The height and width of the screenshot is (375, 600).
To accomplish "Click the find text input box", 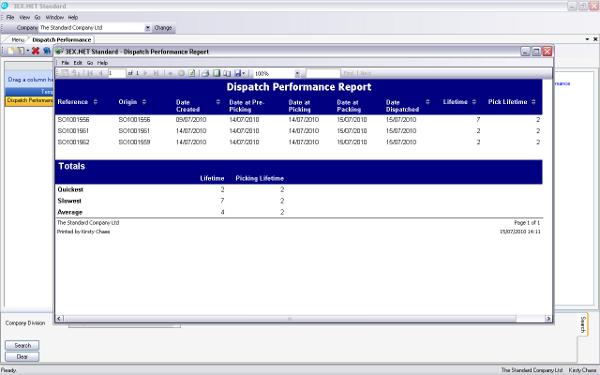I will click(x=323, y=73).
